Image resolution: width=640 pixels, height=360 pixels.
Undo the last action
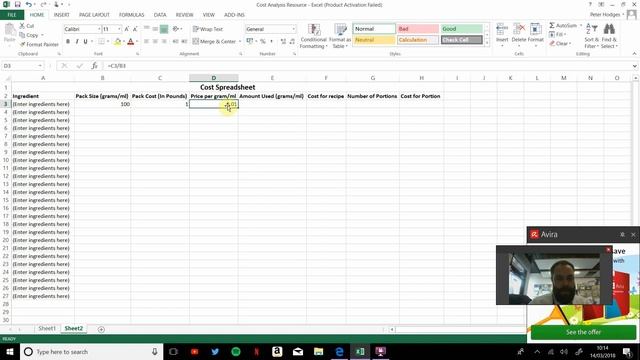coord(29,4)
